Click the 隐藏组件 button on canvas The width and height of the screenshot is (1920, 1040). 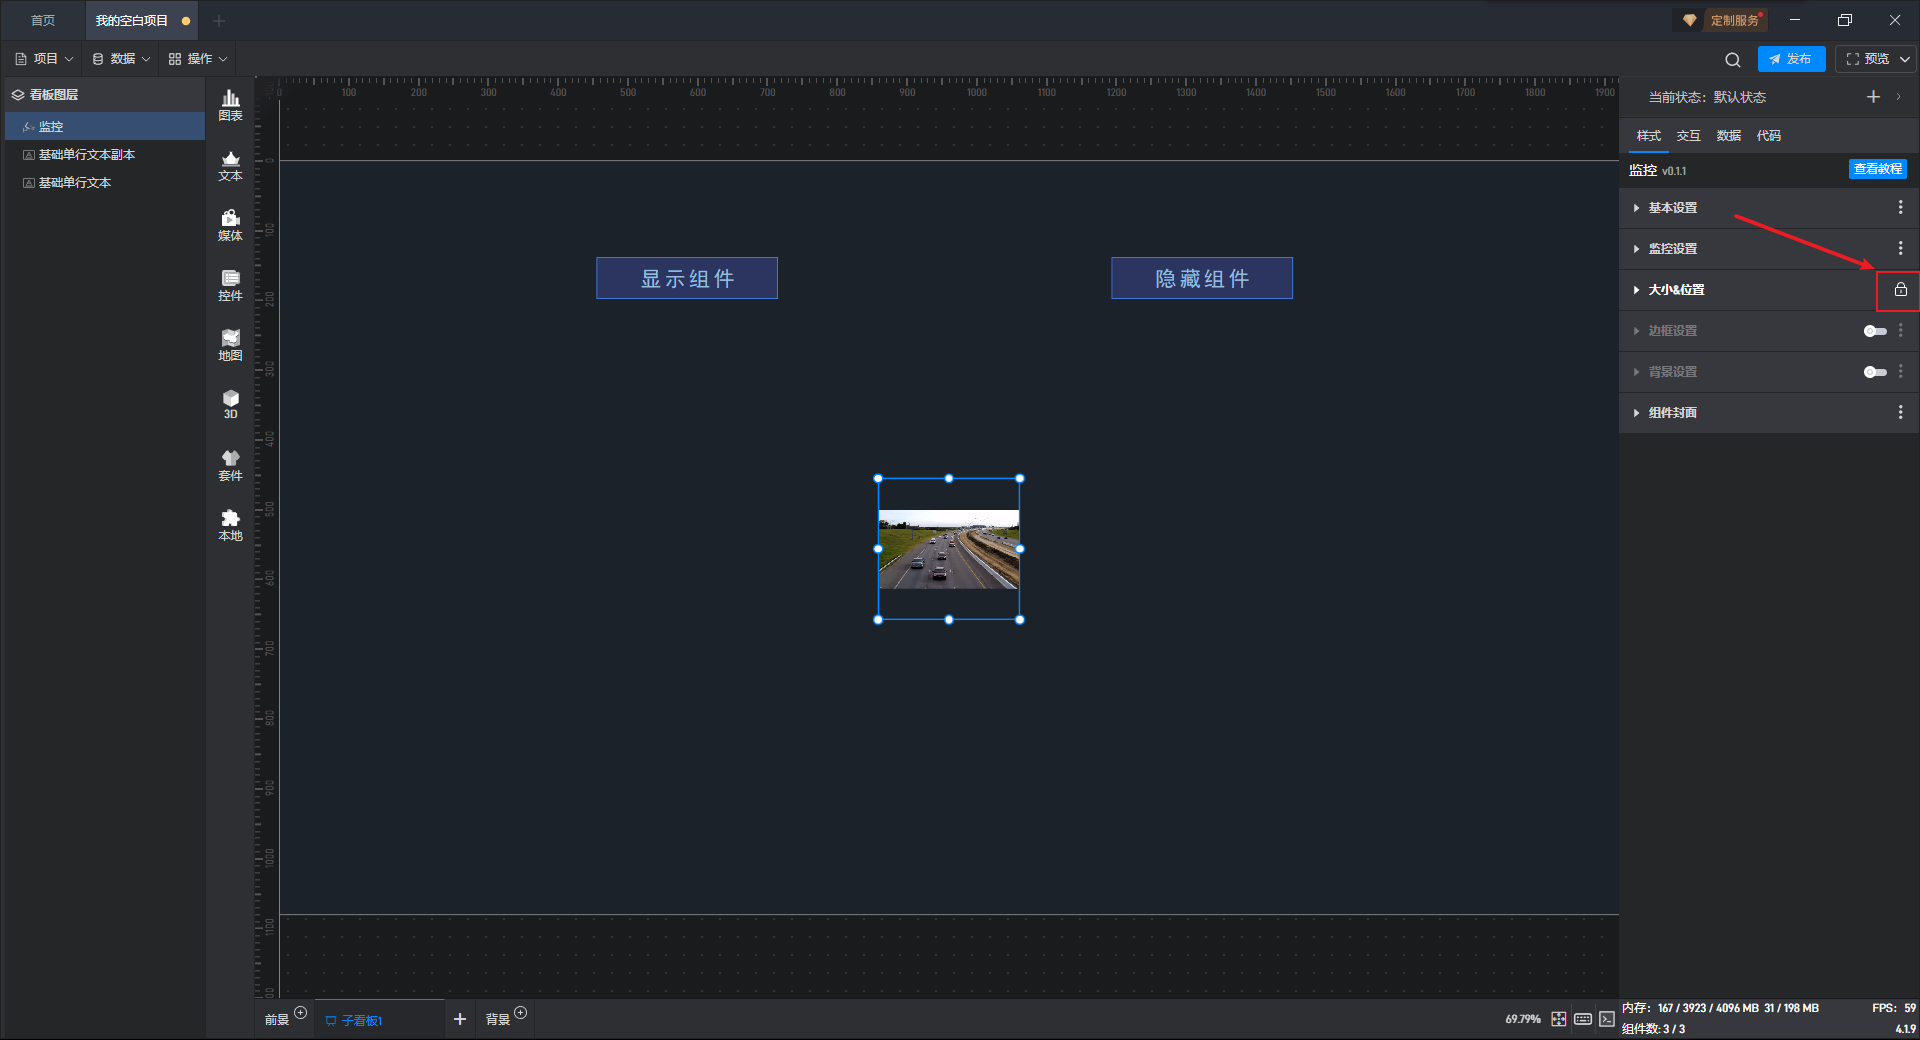coord(1202,278)
